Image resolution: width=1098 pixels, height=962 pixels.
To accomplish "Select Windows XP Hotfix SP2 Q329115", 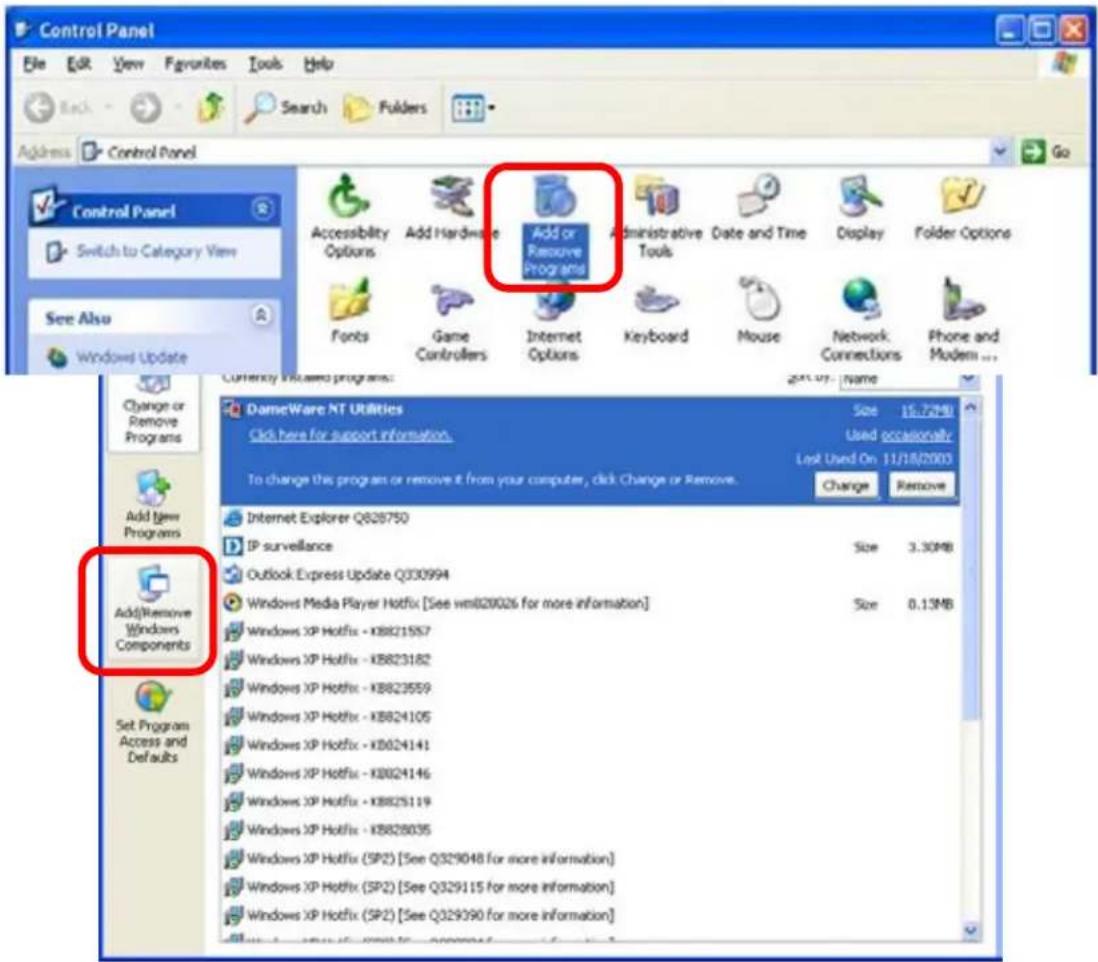I will tap(590, 887).
